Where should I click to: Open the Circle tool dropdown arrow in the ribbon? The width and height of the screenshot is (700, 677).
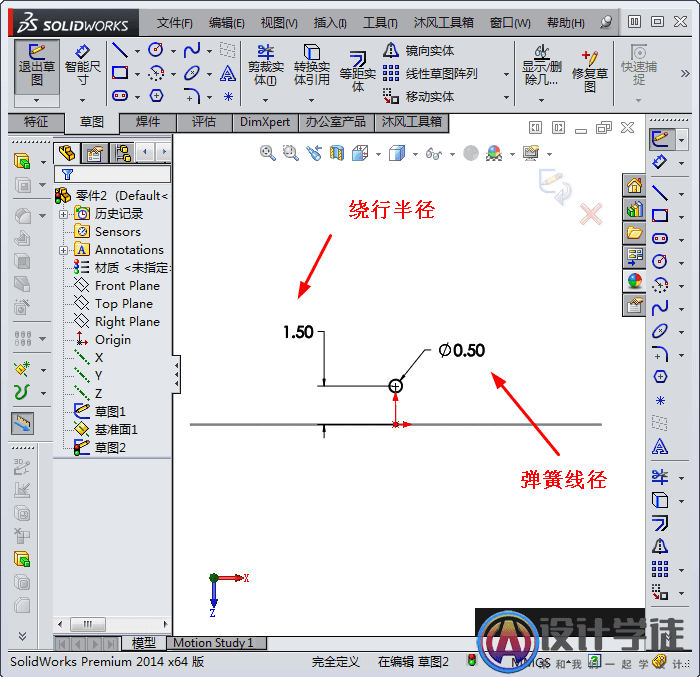click(173, 51)
